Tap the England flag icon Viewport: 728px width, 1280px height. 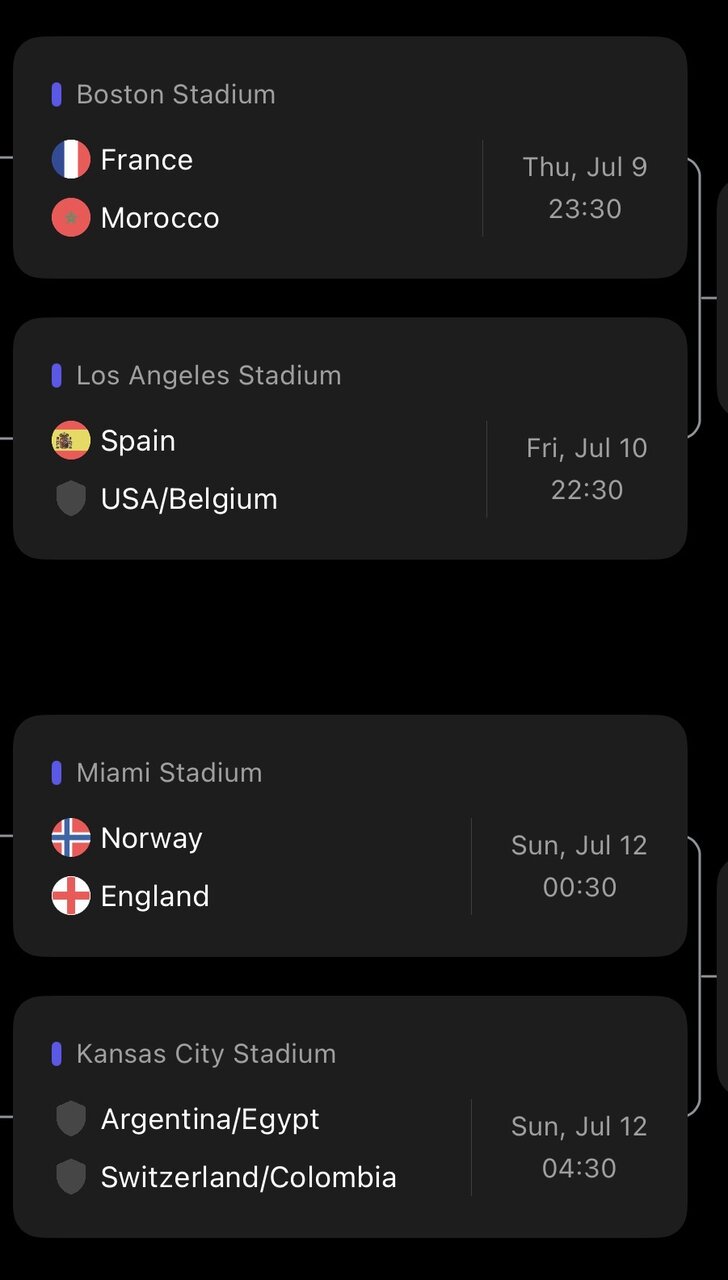pyautogui.click(x=71, y=896)
